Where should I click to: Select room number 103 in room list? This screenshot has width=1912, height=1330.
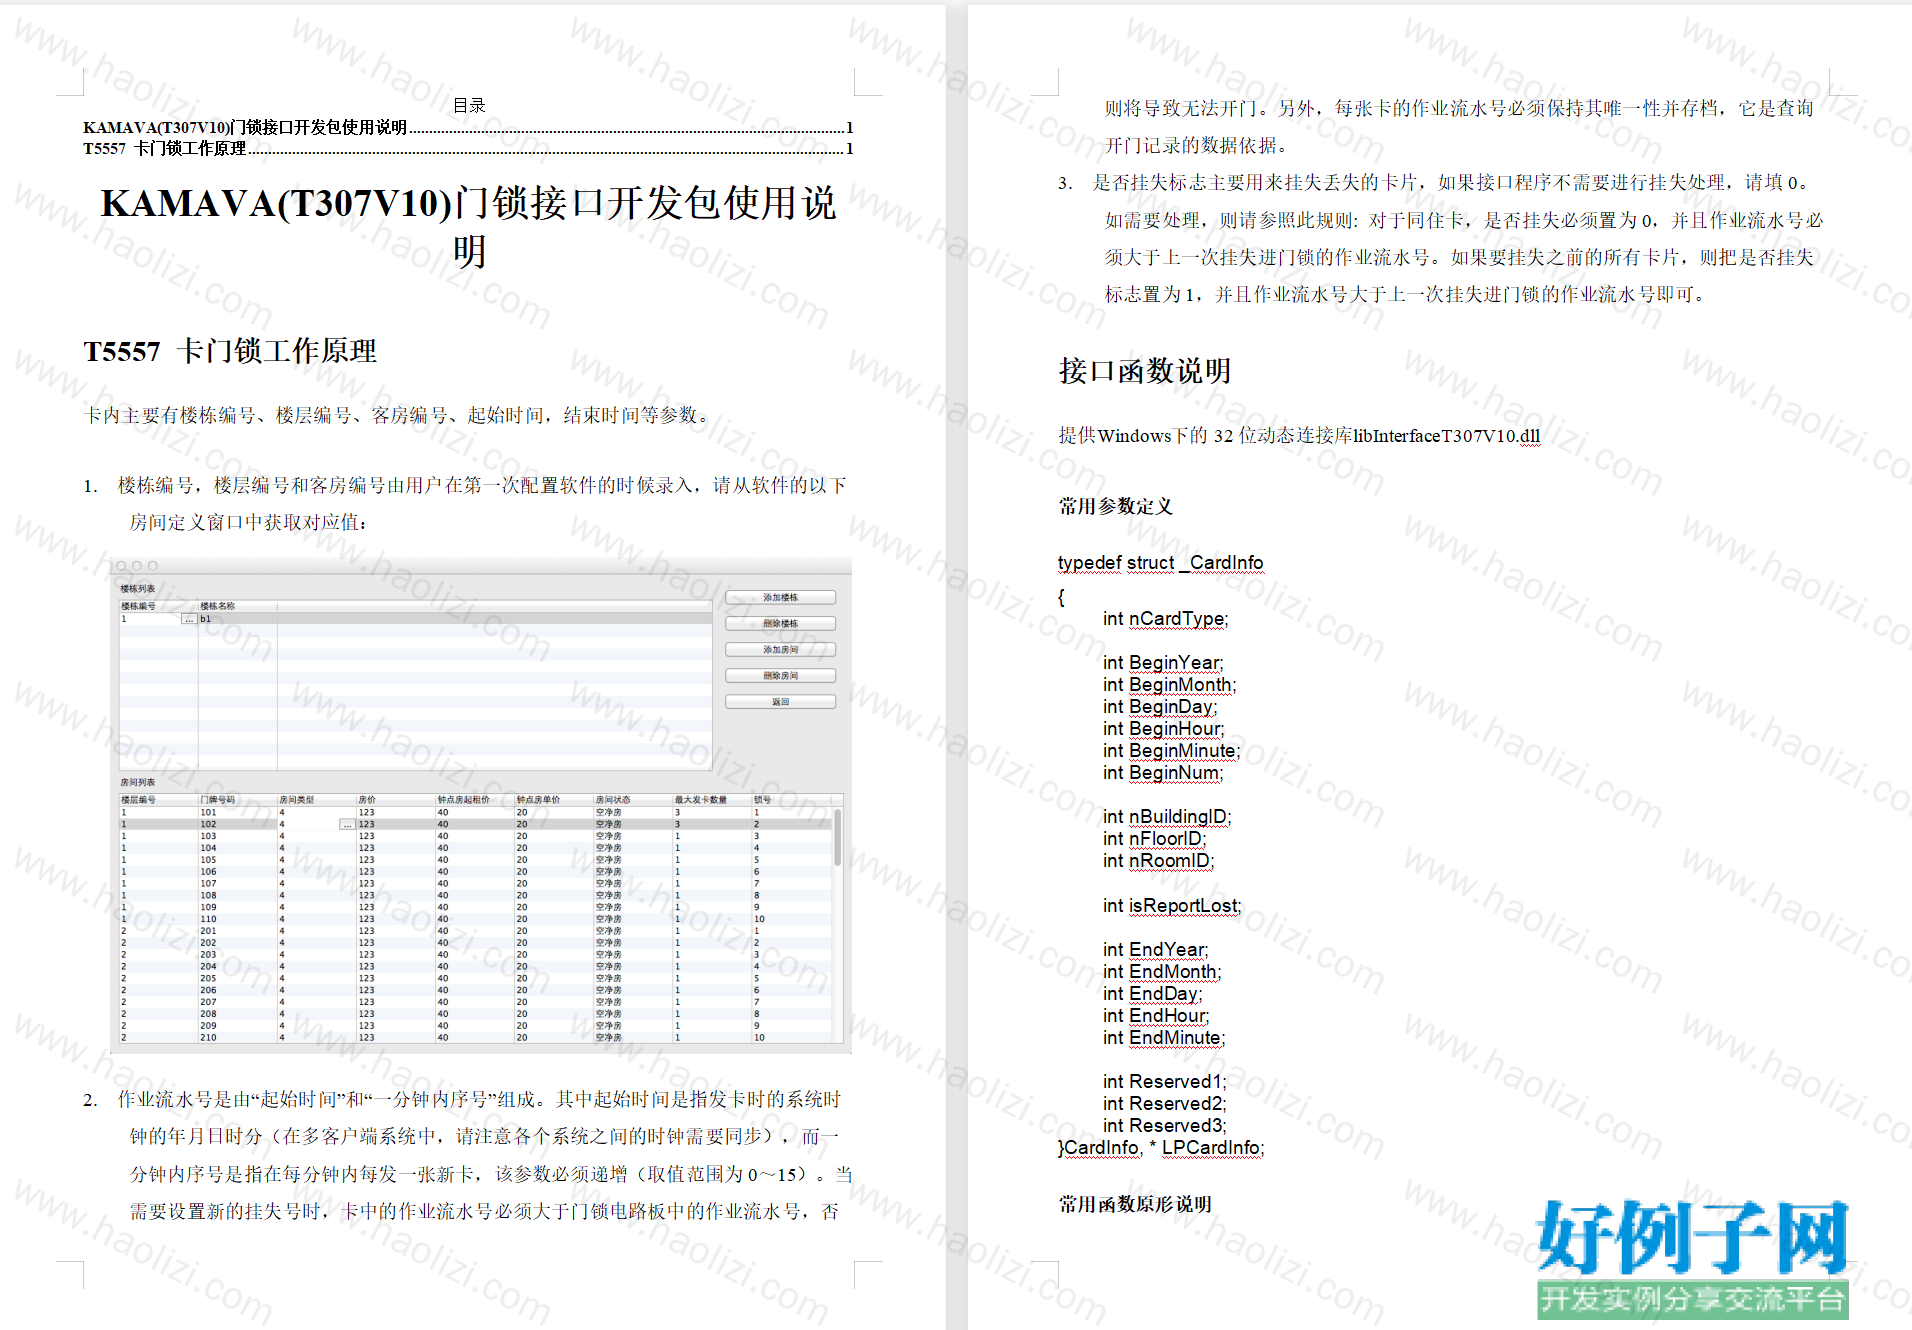pos(208,836)
